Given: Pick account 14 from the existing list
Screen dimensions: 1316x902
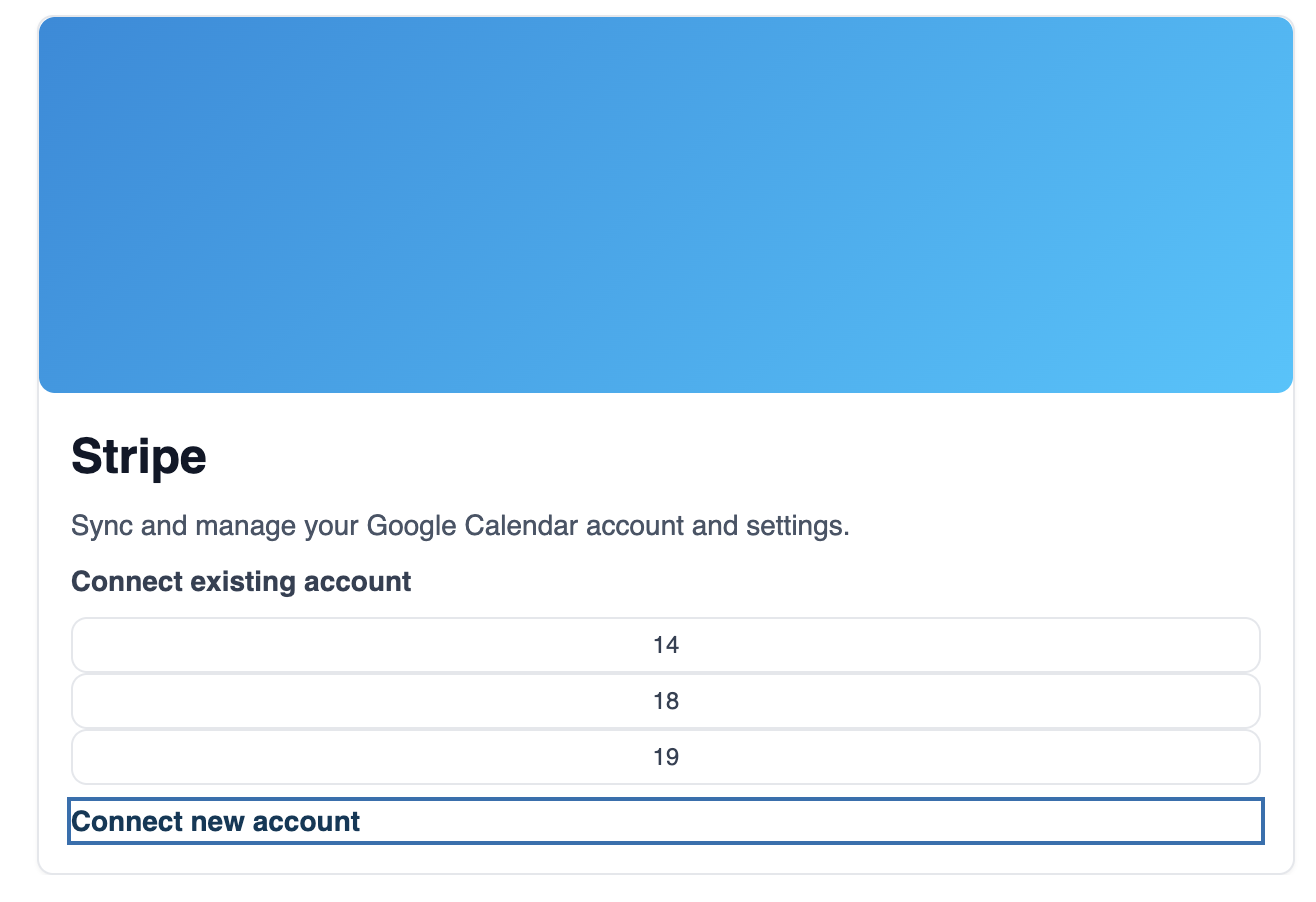Looking at the screenshot, I should coord(665,645).
